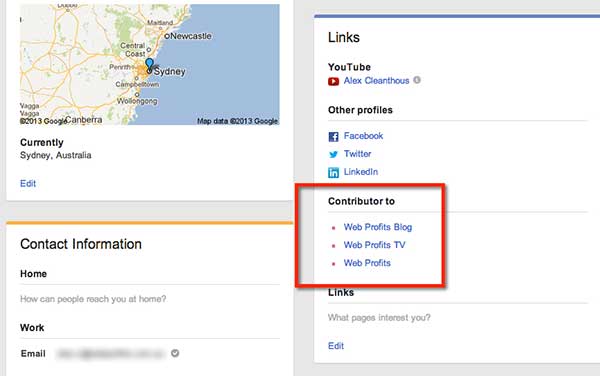Click the red YouTube play icon

pos(333,81)
